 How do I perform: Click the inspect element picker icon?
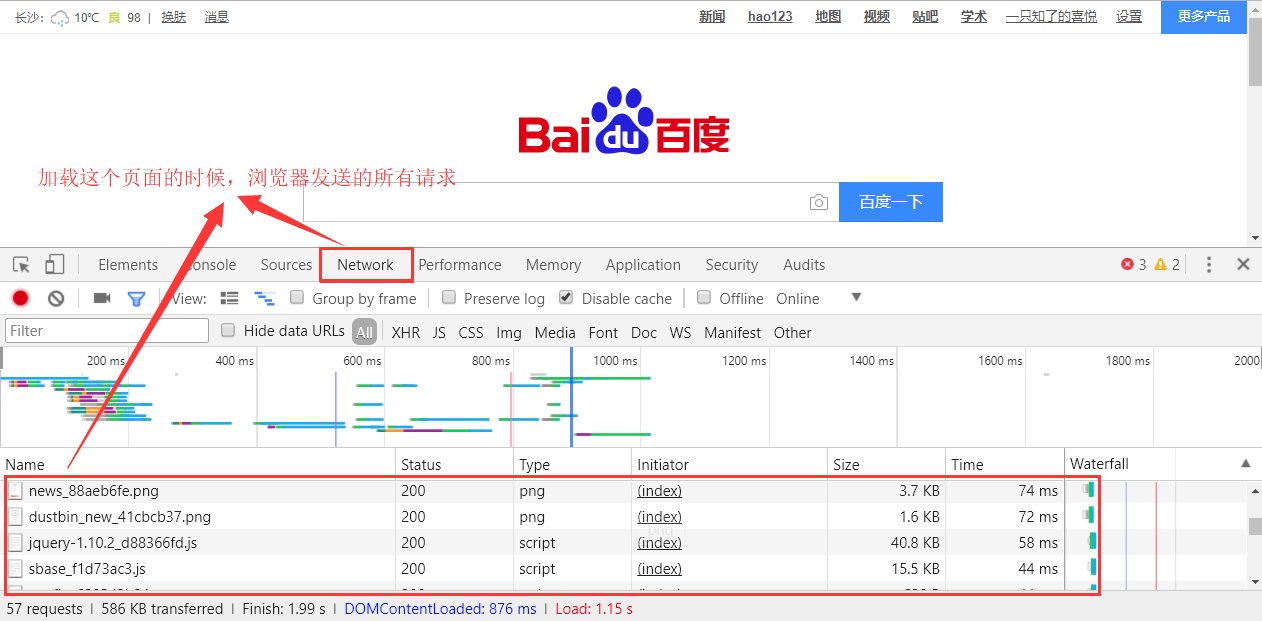click(21, 265)
